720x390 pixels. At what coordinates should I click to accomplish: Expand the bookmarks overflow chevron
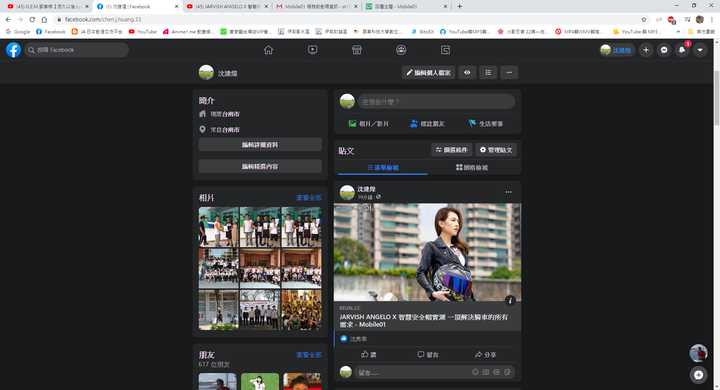[x=678, y=32]
